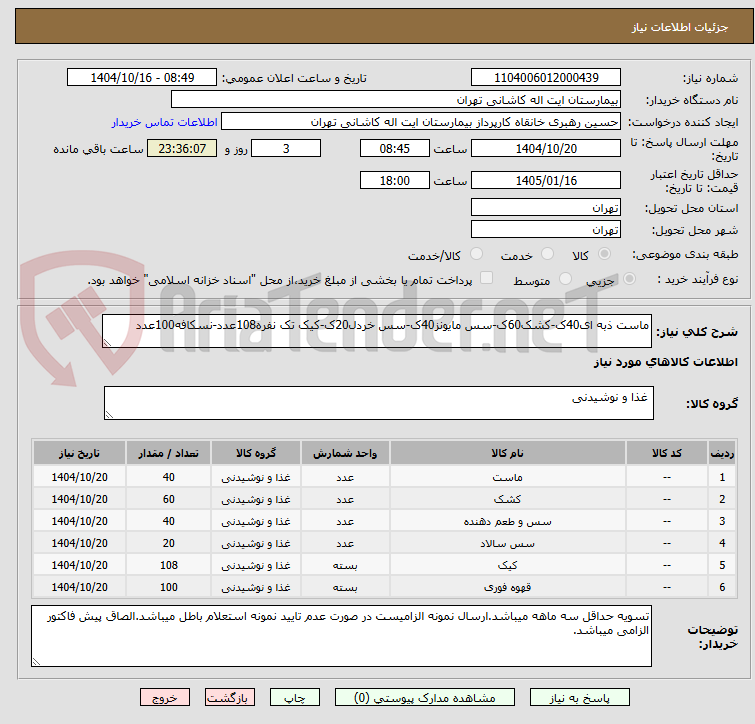Click the remaining days field '3'
Image resolution: width=755 pixels, height=724 pixels.
[x=286, y=148]
